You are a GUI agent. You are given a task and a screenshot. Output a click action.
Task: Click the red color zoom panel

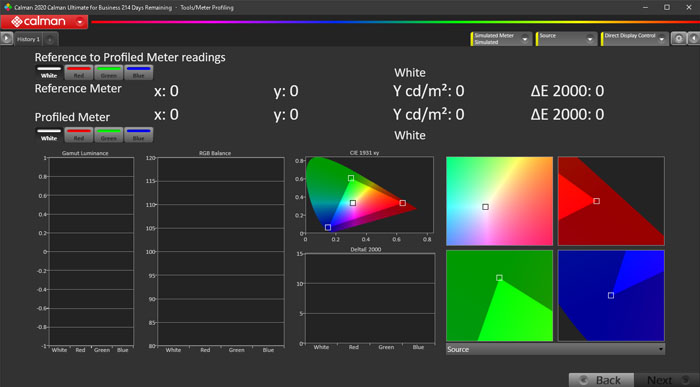[611, 201]
